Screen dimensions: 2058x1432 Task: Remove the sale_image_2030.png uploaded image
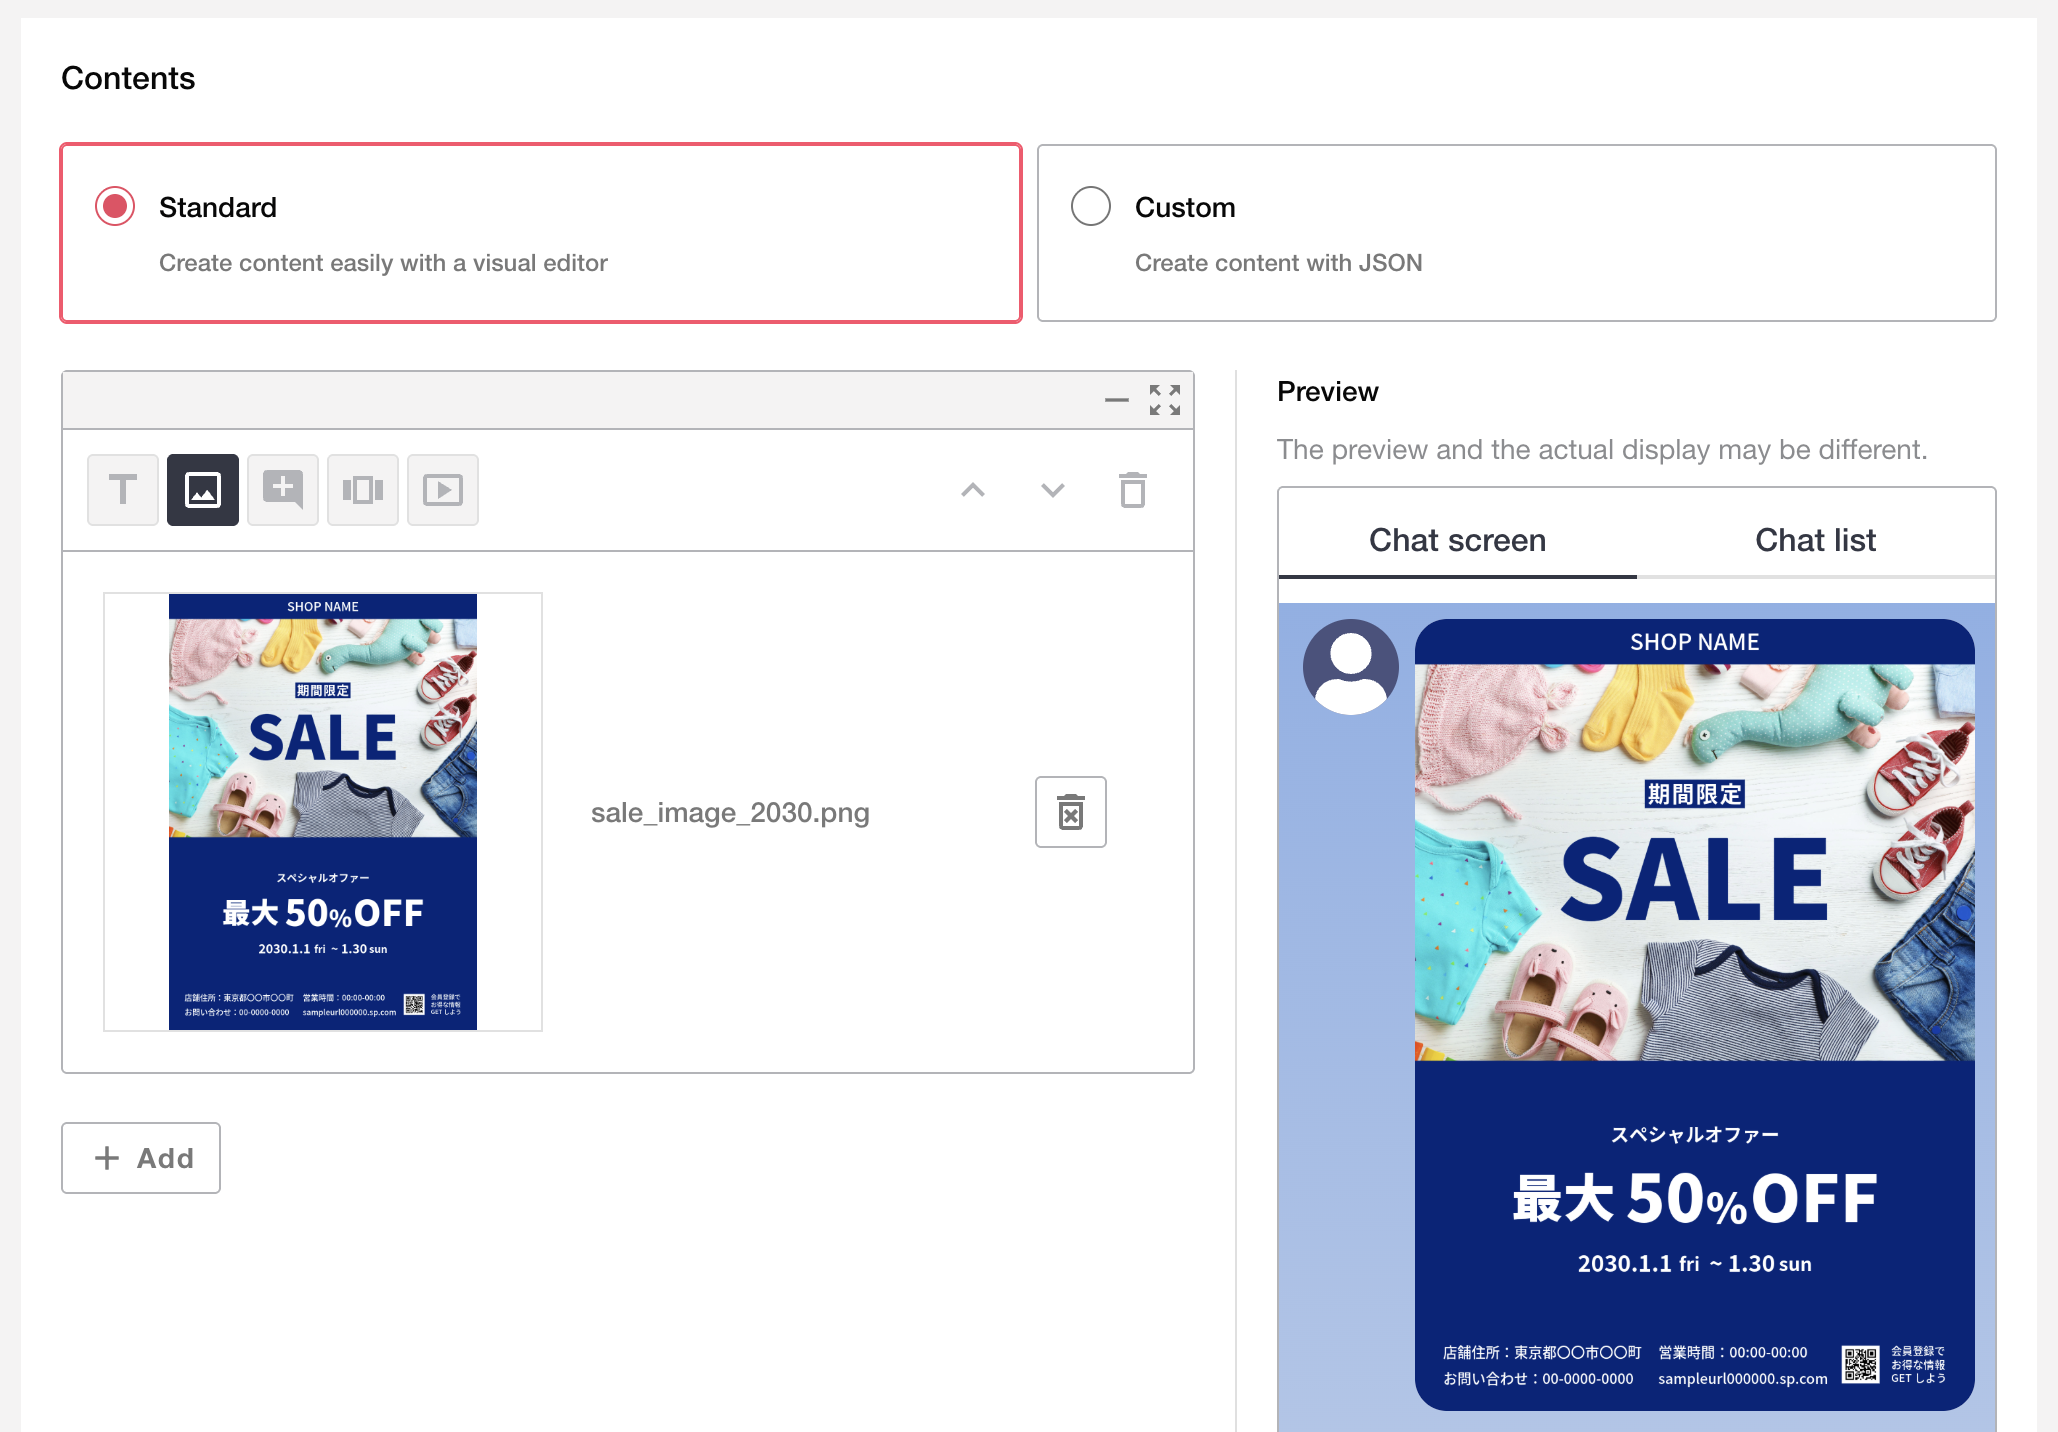coord(1070,812)
